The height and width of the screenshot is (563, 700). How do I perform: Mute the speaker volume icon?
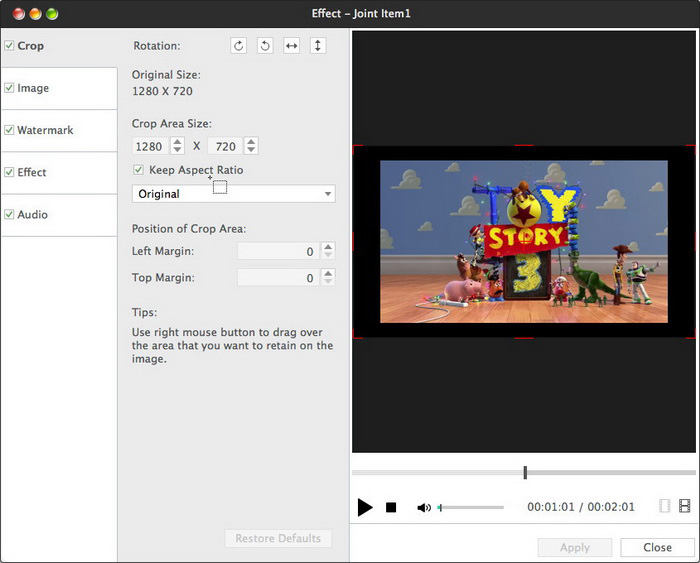tap(424, 508)
